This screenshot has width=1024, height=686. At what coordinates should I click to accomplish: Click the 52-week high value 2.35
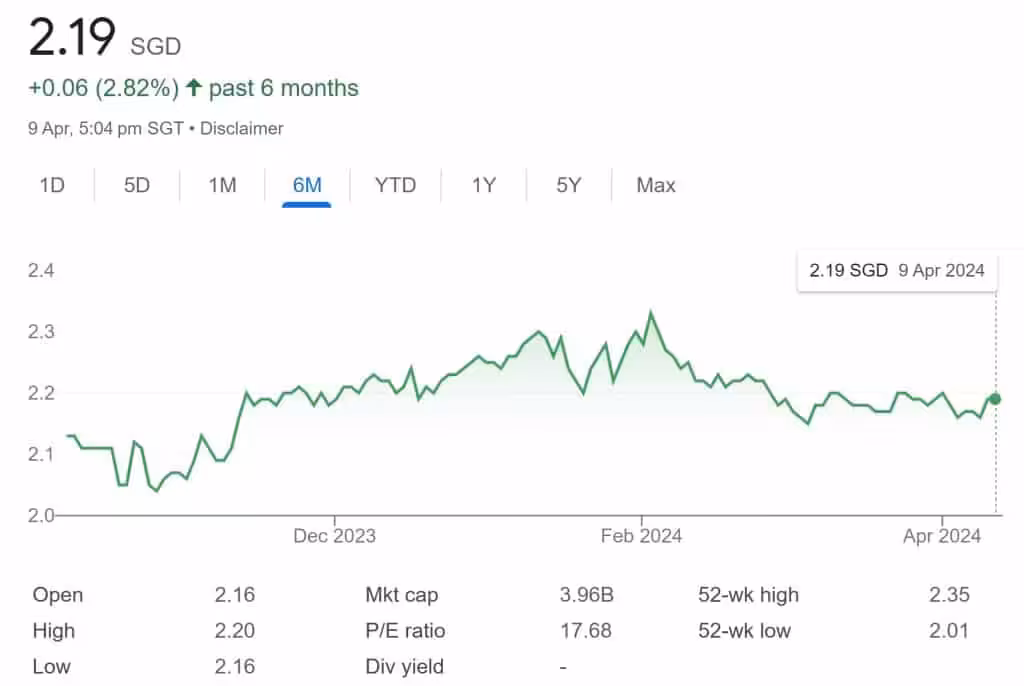pos(950,595)
